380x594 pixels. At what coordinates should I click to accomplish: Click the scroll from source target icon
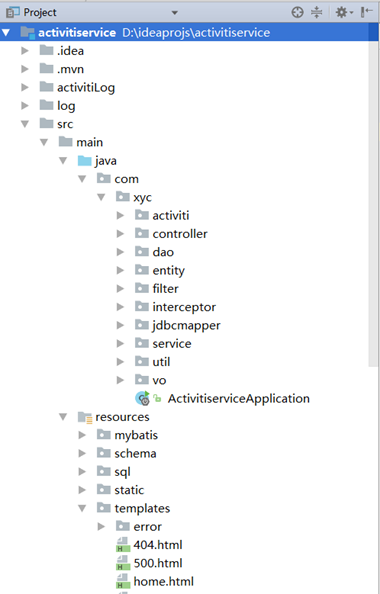click(297, 13)
